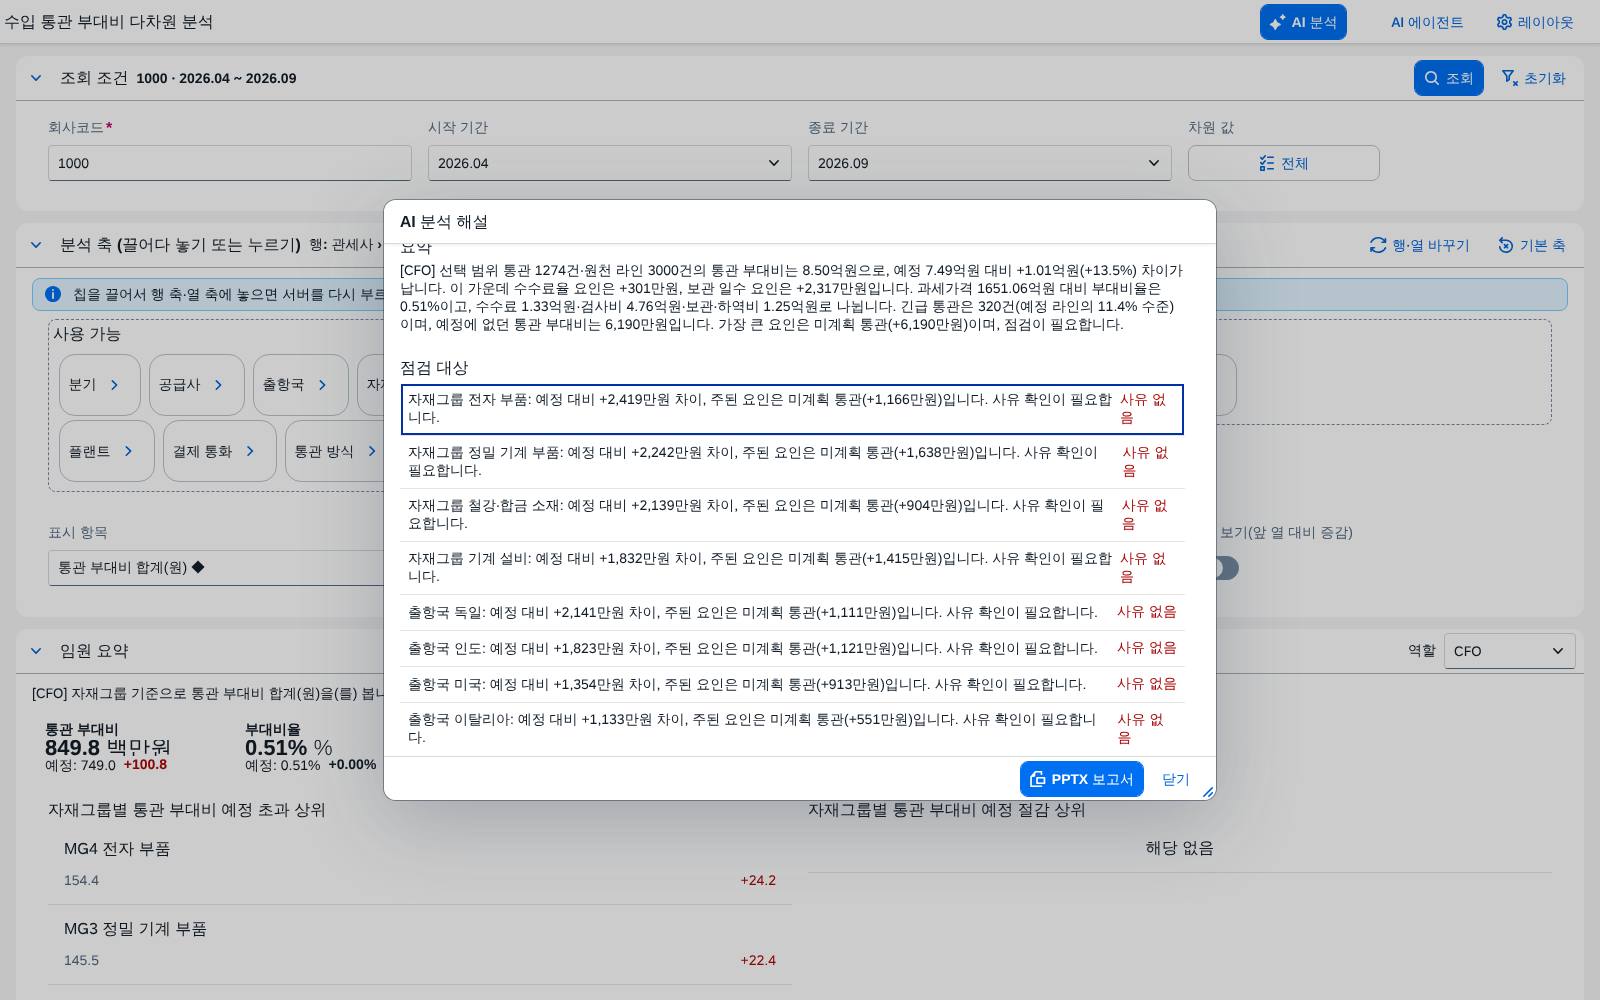Select the 자재그룹 전자 부품 checklist row
Viewport: 1600px width, 1000px height.
(792, 409)
